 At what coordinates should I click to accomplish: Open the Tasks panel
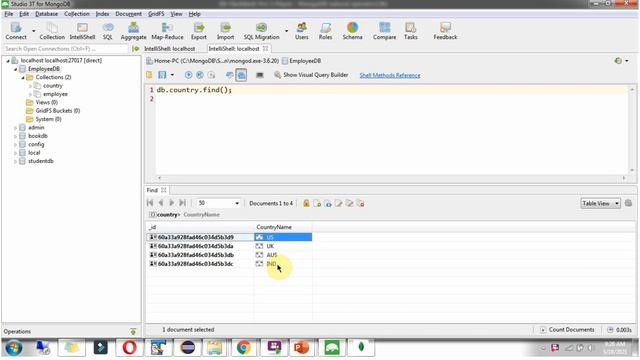pyautogui.click(x=411, y=31)
